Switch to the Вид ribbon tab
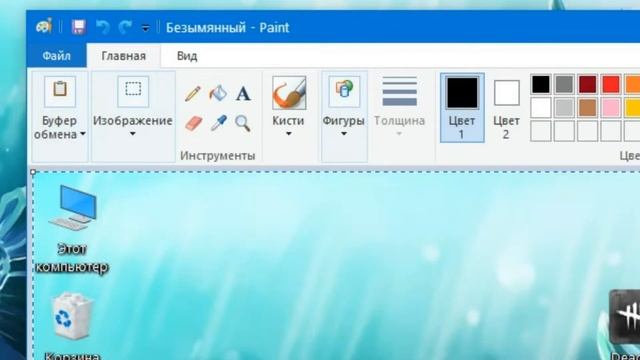This screenshot has height=360, width=640. point(187,56)
